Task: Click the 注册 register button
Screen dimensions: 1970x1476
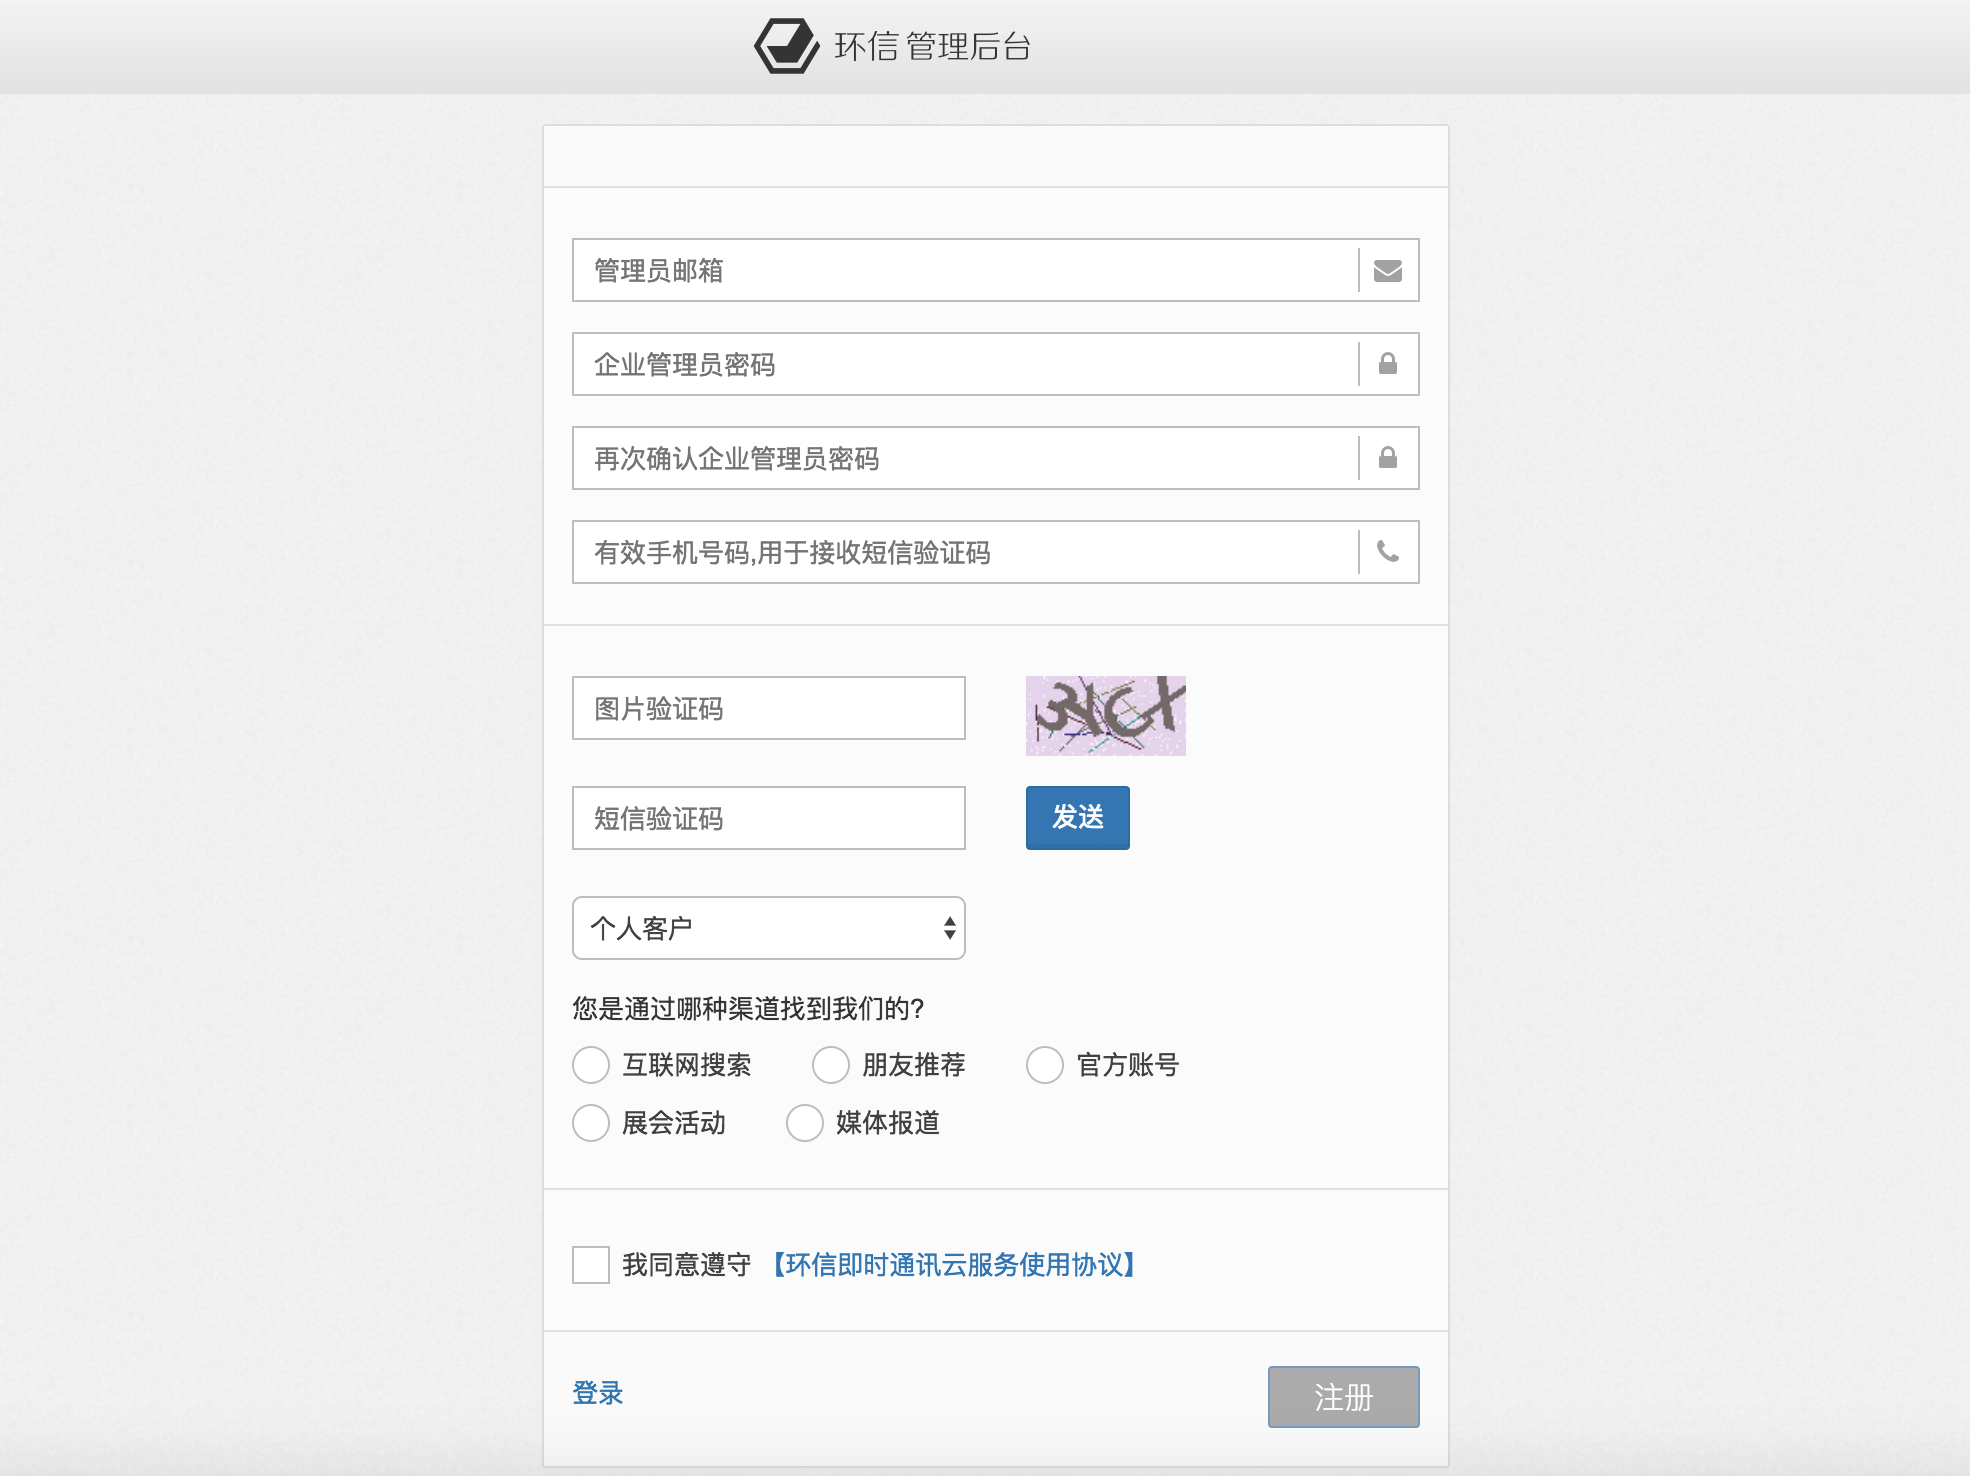Action: [x=1343, y=1397]
